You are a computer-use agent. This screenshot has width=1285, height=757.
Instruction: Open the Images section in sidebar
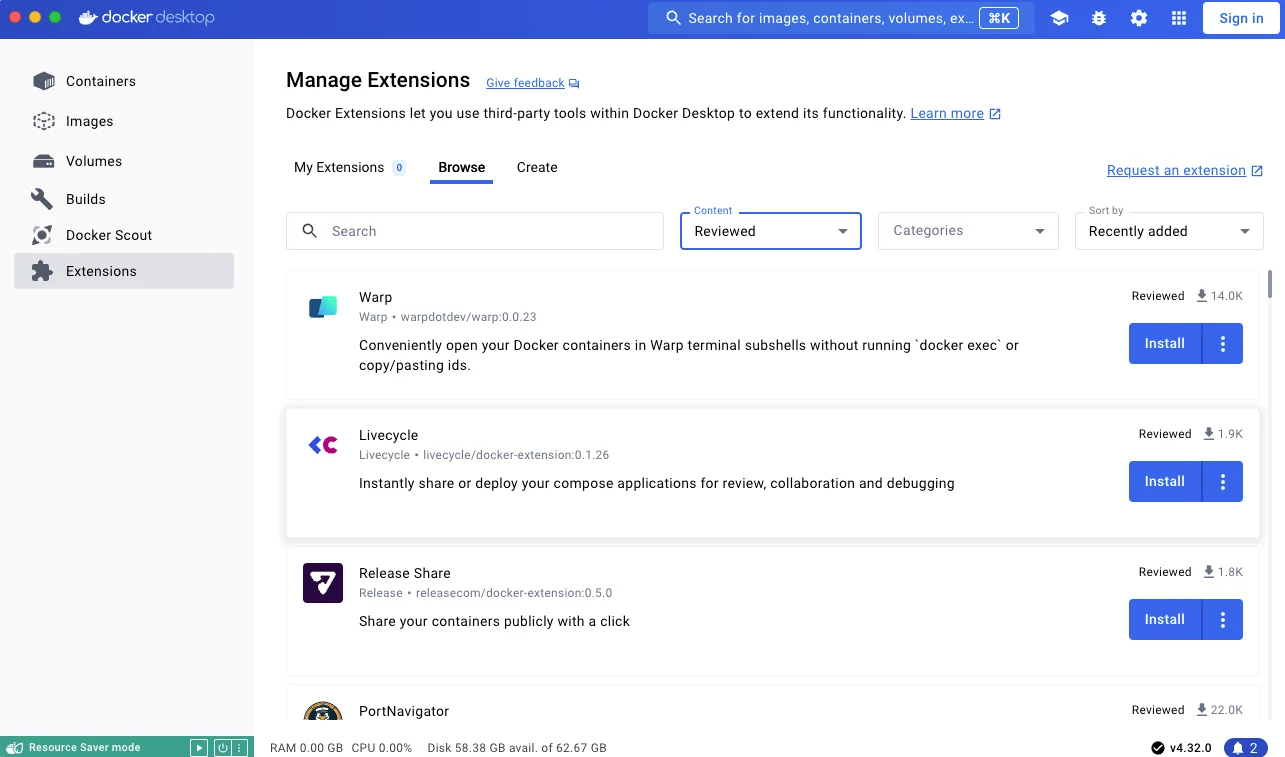90,121
